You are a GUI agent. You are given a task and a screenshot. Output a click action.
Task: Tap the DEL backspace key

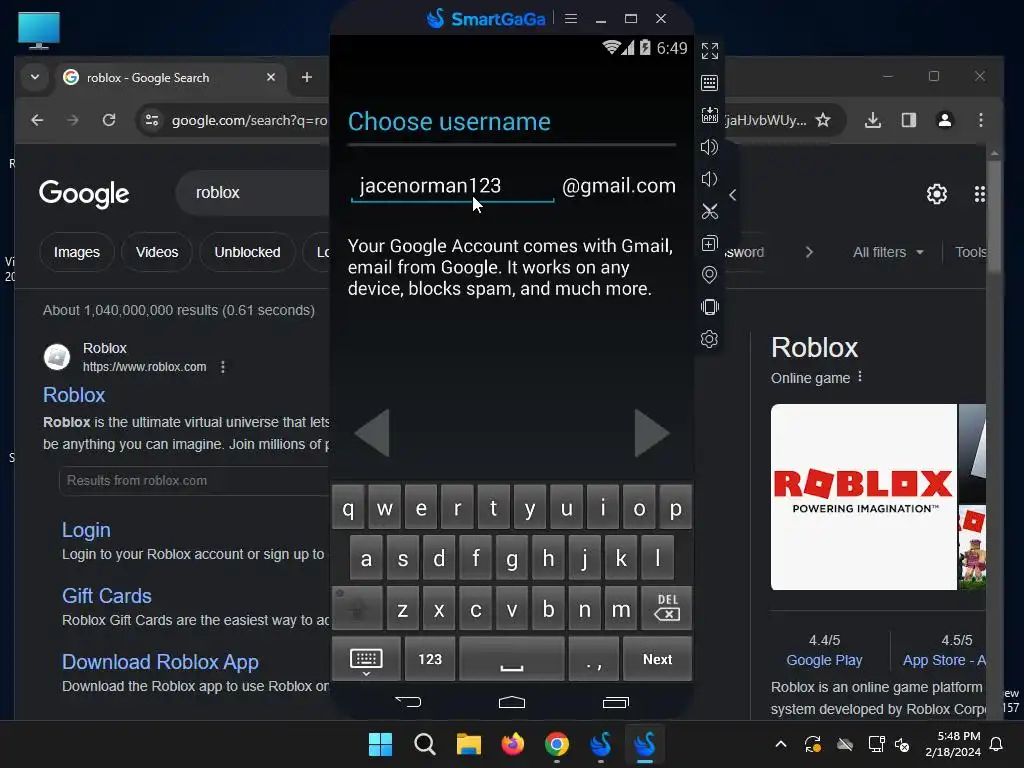(666, 608)
